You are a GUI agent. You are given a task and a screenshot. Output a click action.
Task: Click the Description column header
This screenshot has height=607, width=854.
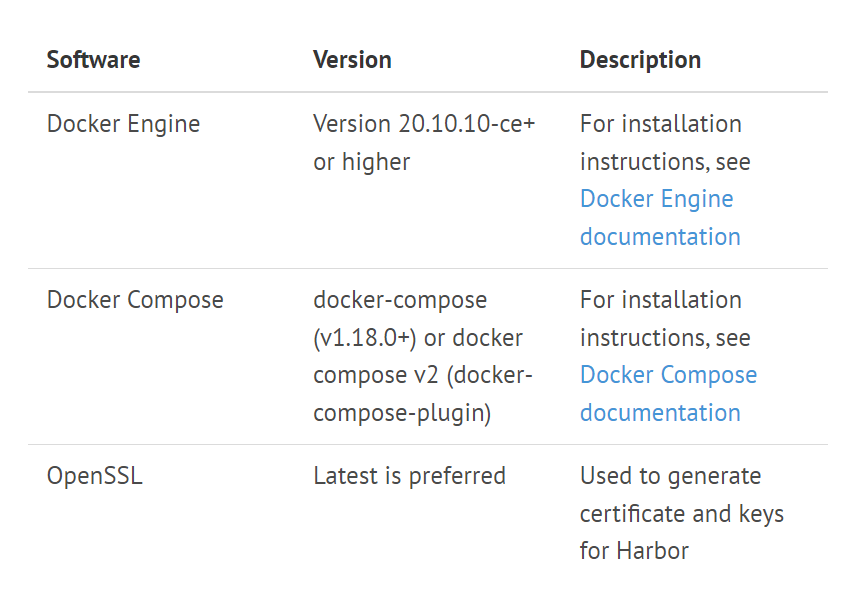[x=640, y=59]
